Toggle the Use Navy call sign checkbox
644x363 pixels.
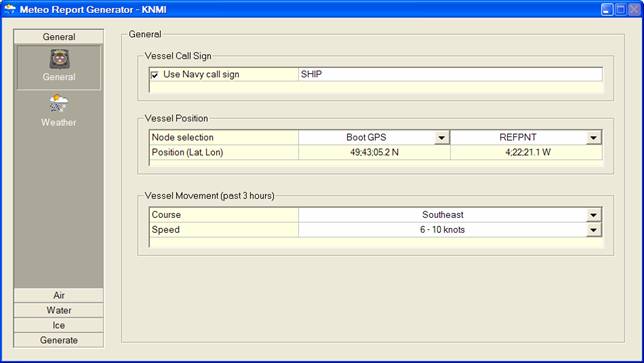point(155,75)
